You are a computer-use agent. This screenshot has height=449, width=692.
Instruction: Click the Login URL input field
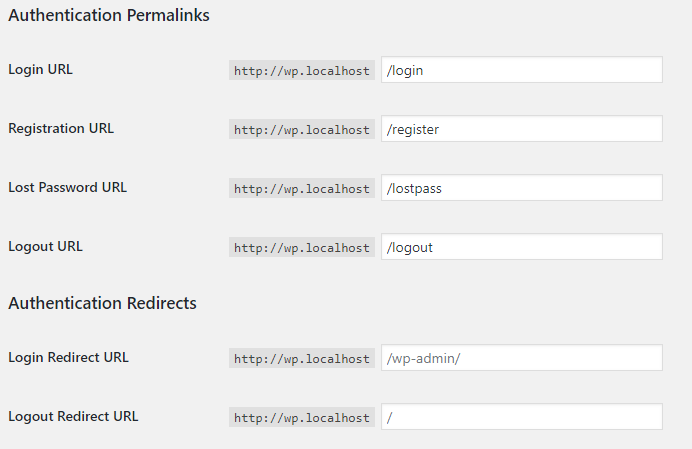click(x=522, y=70)
